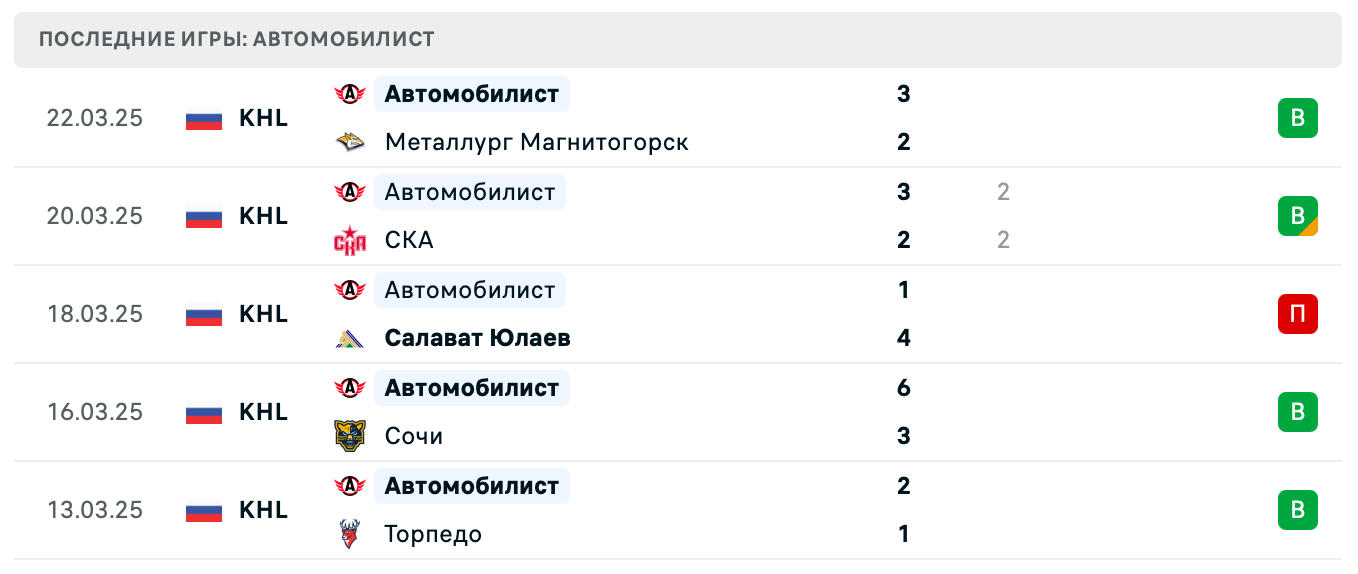Click the red loss badge for 18.03.25
Image resolution: width=1358 pixels, height=574 pixels.
click(1297, 314)
